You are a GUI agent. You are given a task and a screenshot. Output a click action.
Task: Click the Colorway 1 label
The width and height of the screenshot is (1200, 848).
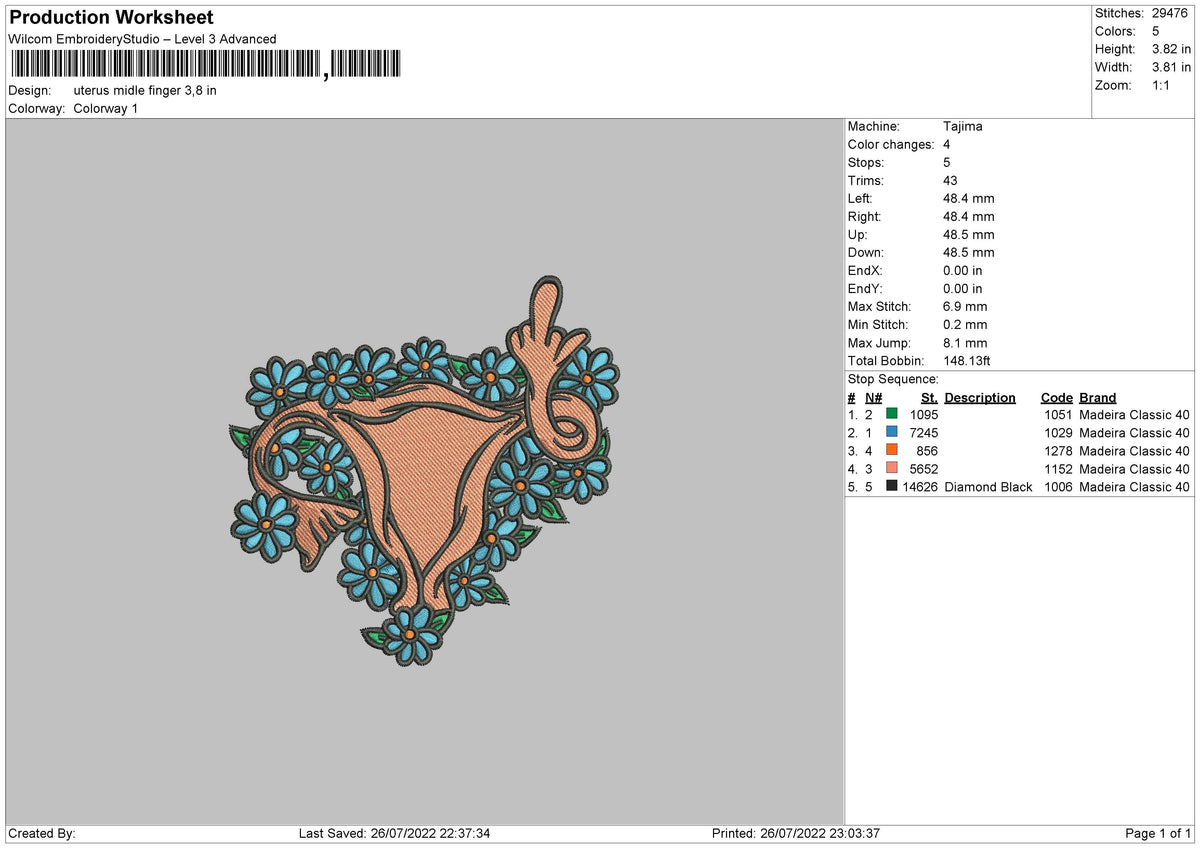tap(106, 108)
